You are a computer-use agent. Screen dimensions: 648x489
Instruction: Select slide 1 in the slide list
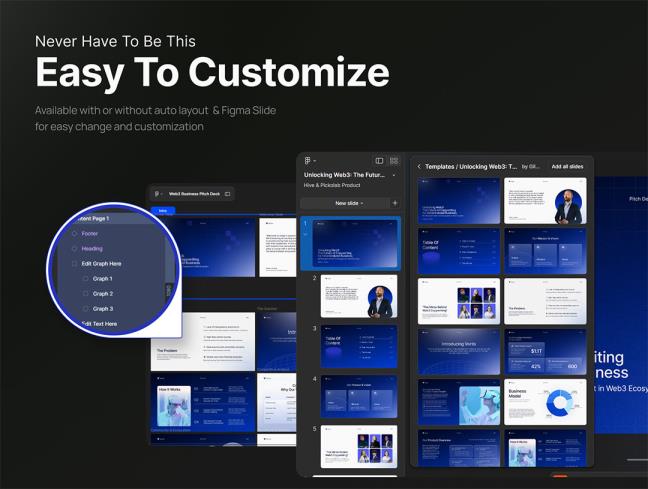tap(358, 244)
